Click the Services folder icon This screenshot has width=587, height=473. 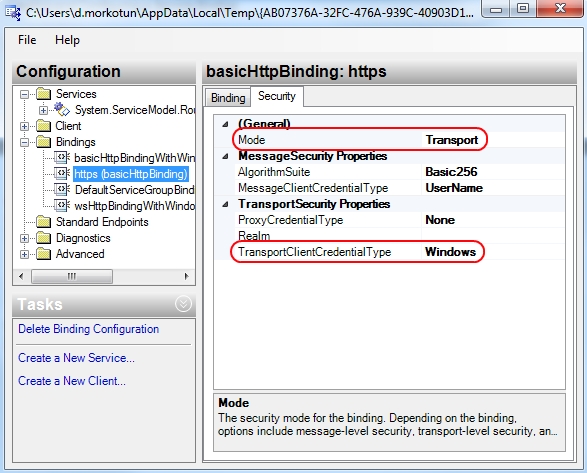pos(43,94)
